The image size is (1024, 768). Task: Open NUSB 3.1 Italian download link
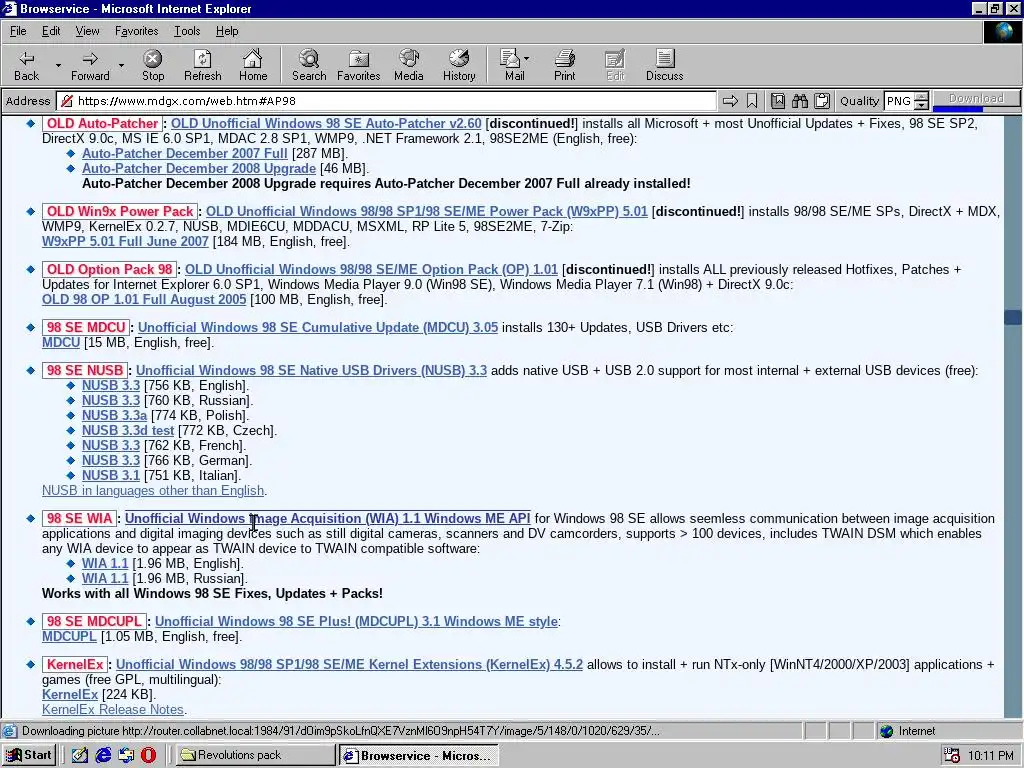(110, 475)
